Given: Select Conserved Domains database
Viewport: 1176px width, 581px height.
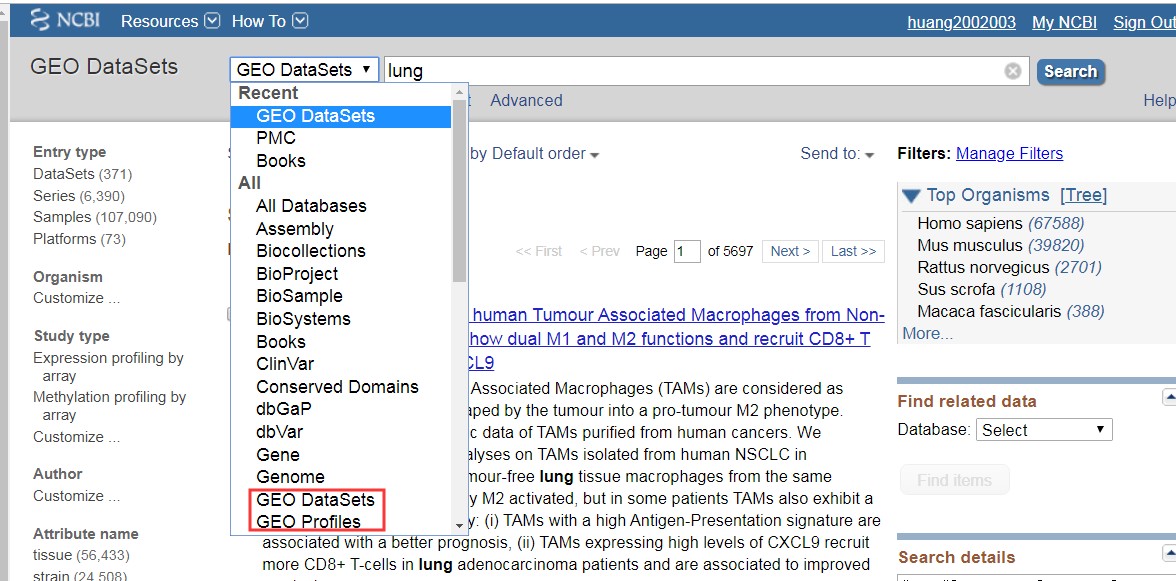Looking at the screenshot, I should [x=338, y=387].
